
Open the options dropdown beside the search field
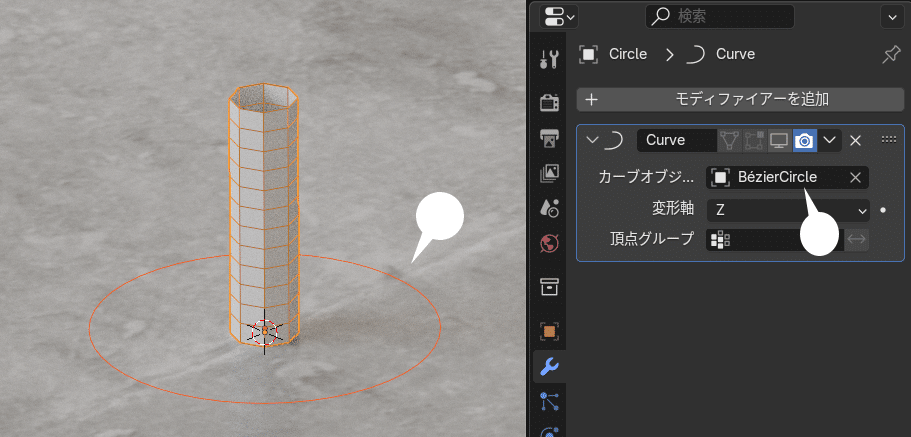tap(892, 17)
